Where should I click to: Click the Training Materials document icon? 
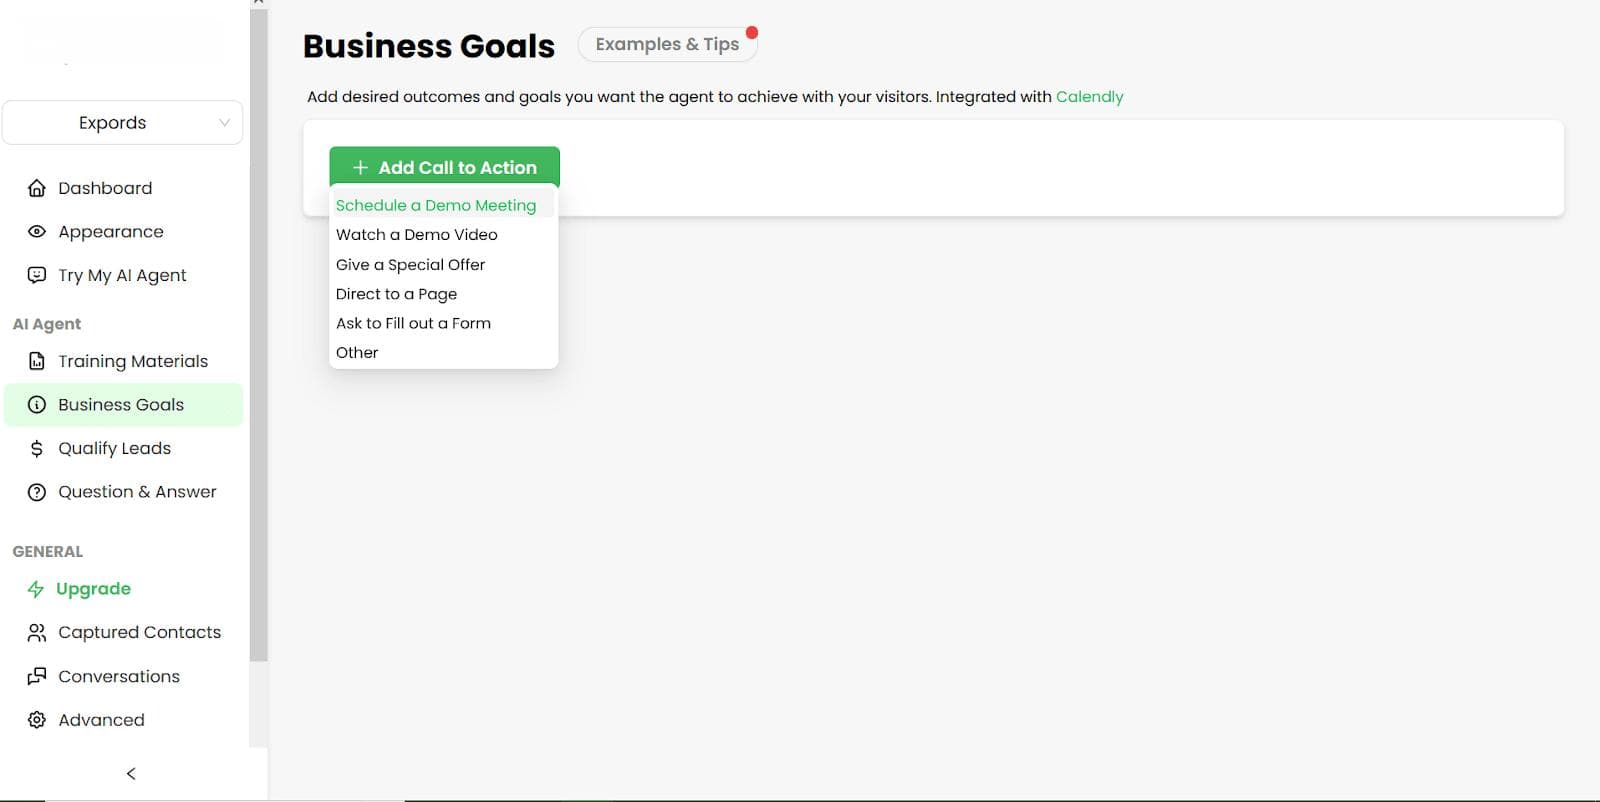click(37, 361)
